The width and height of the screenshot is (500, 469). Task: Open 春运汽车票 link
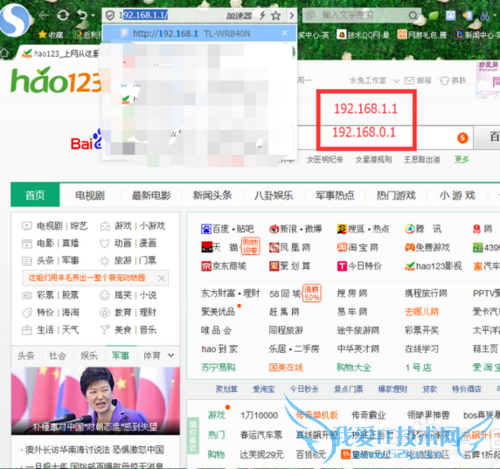point(261,435)
